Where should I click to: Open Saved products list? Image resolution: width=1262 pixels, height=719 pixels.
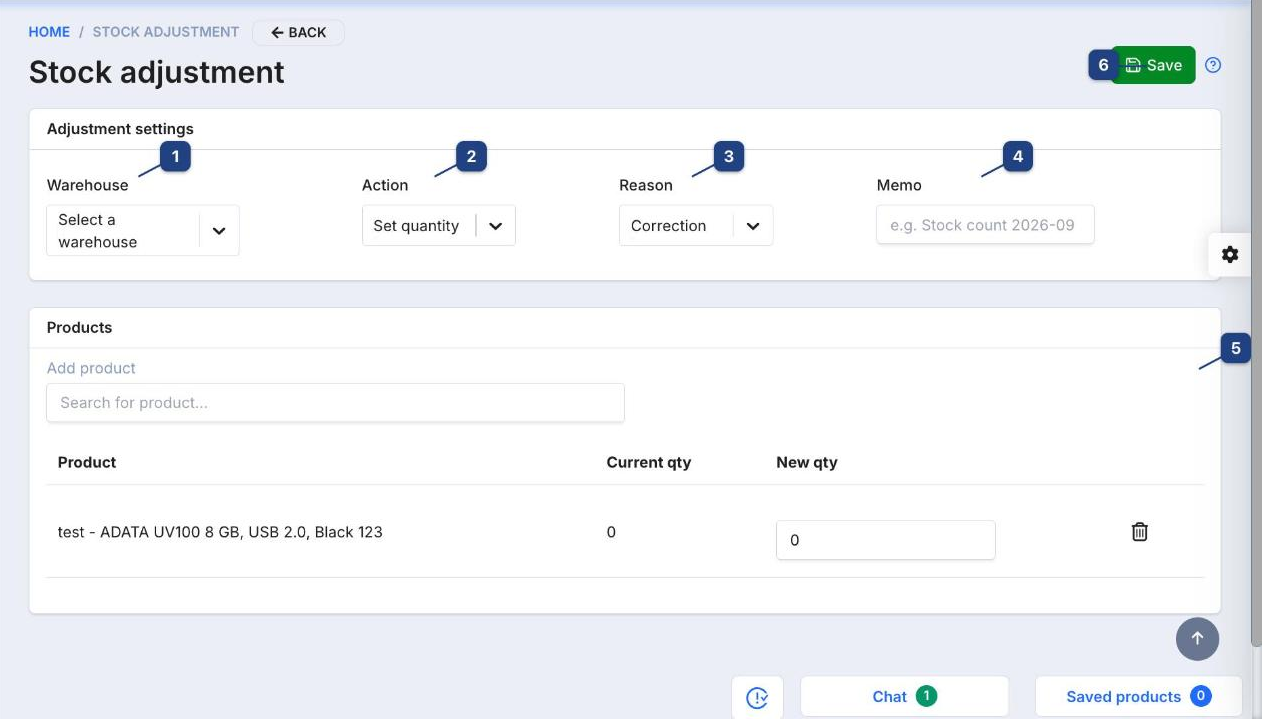1138,697
